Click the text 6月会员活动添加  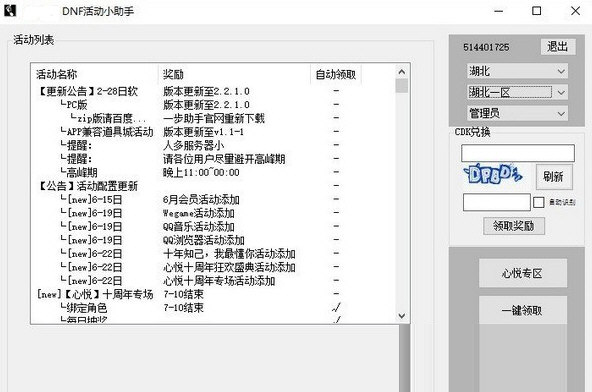point(201,199)
